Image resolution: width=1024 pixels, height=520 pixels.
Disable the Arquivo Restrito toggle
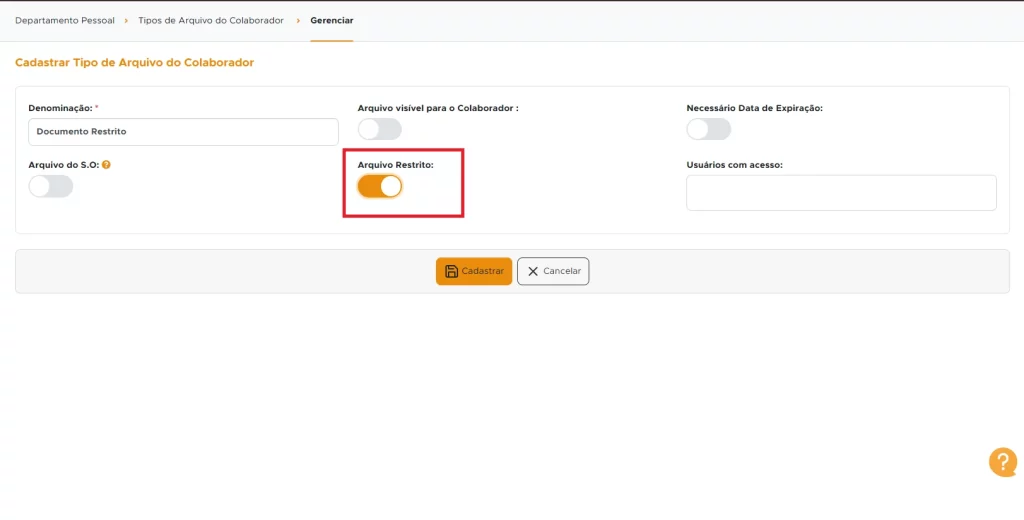380,186
